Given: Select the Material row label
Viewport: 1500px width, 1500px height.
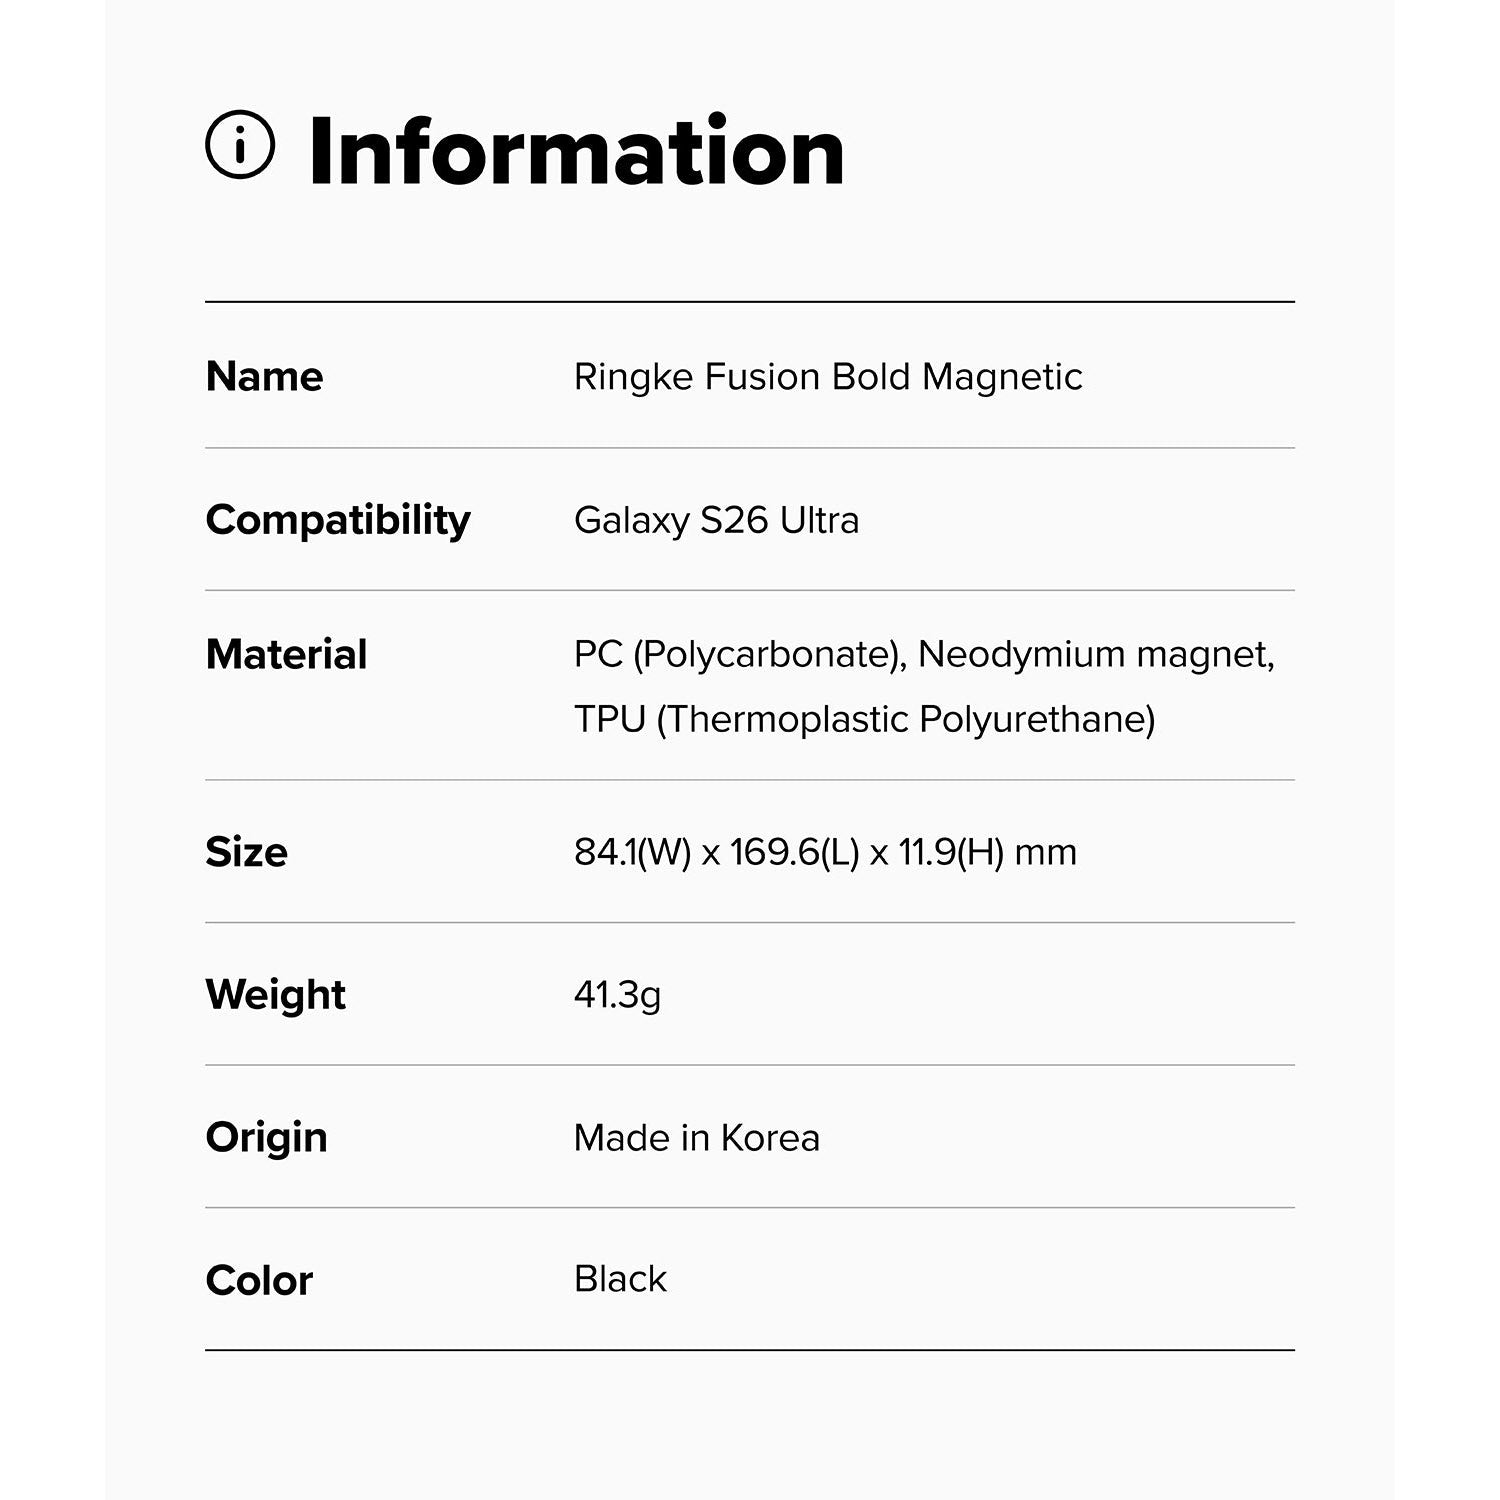Looking at the screenshot, I should (x=286, y=655).
